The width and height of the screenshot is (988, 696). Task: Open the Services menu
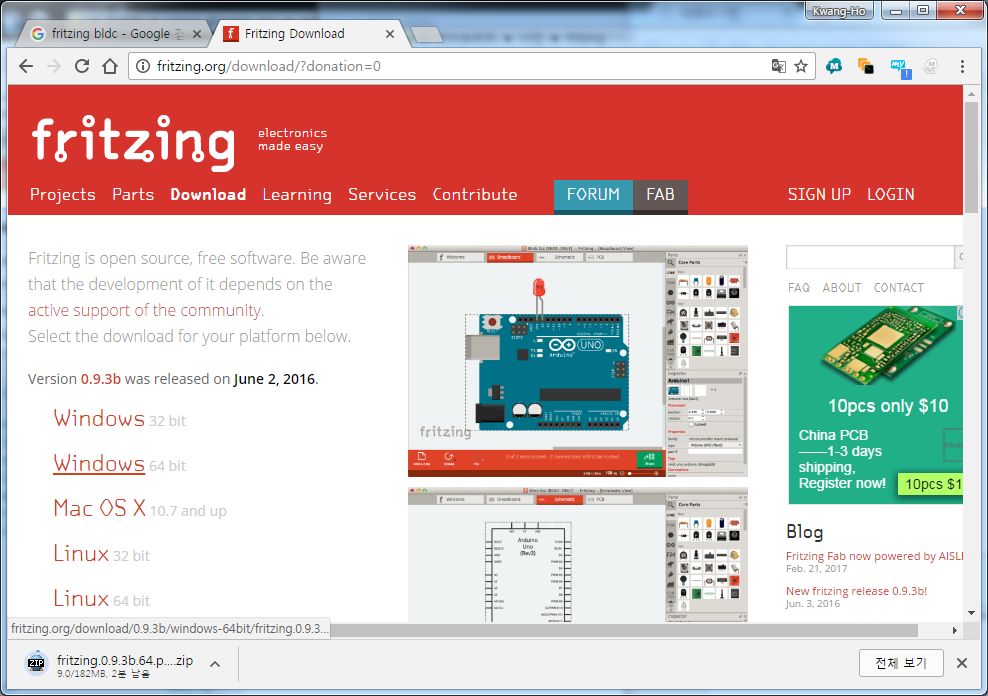click(382, 195)
